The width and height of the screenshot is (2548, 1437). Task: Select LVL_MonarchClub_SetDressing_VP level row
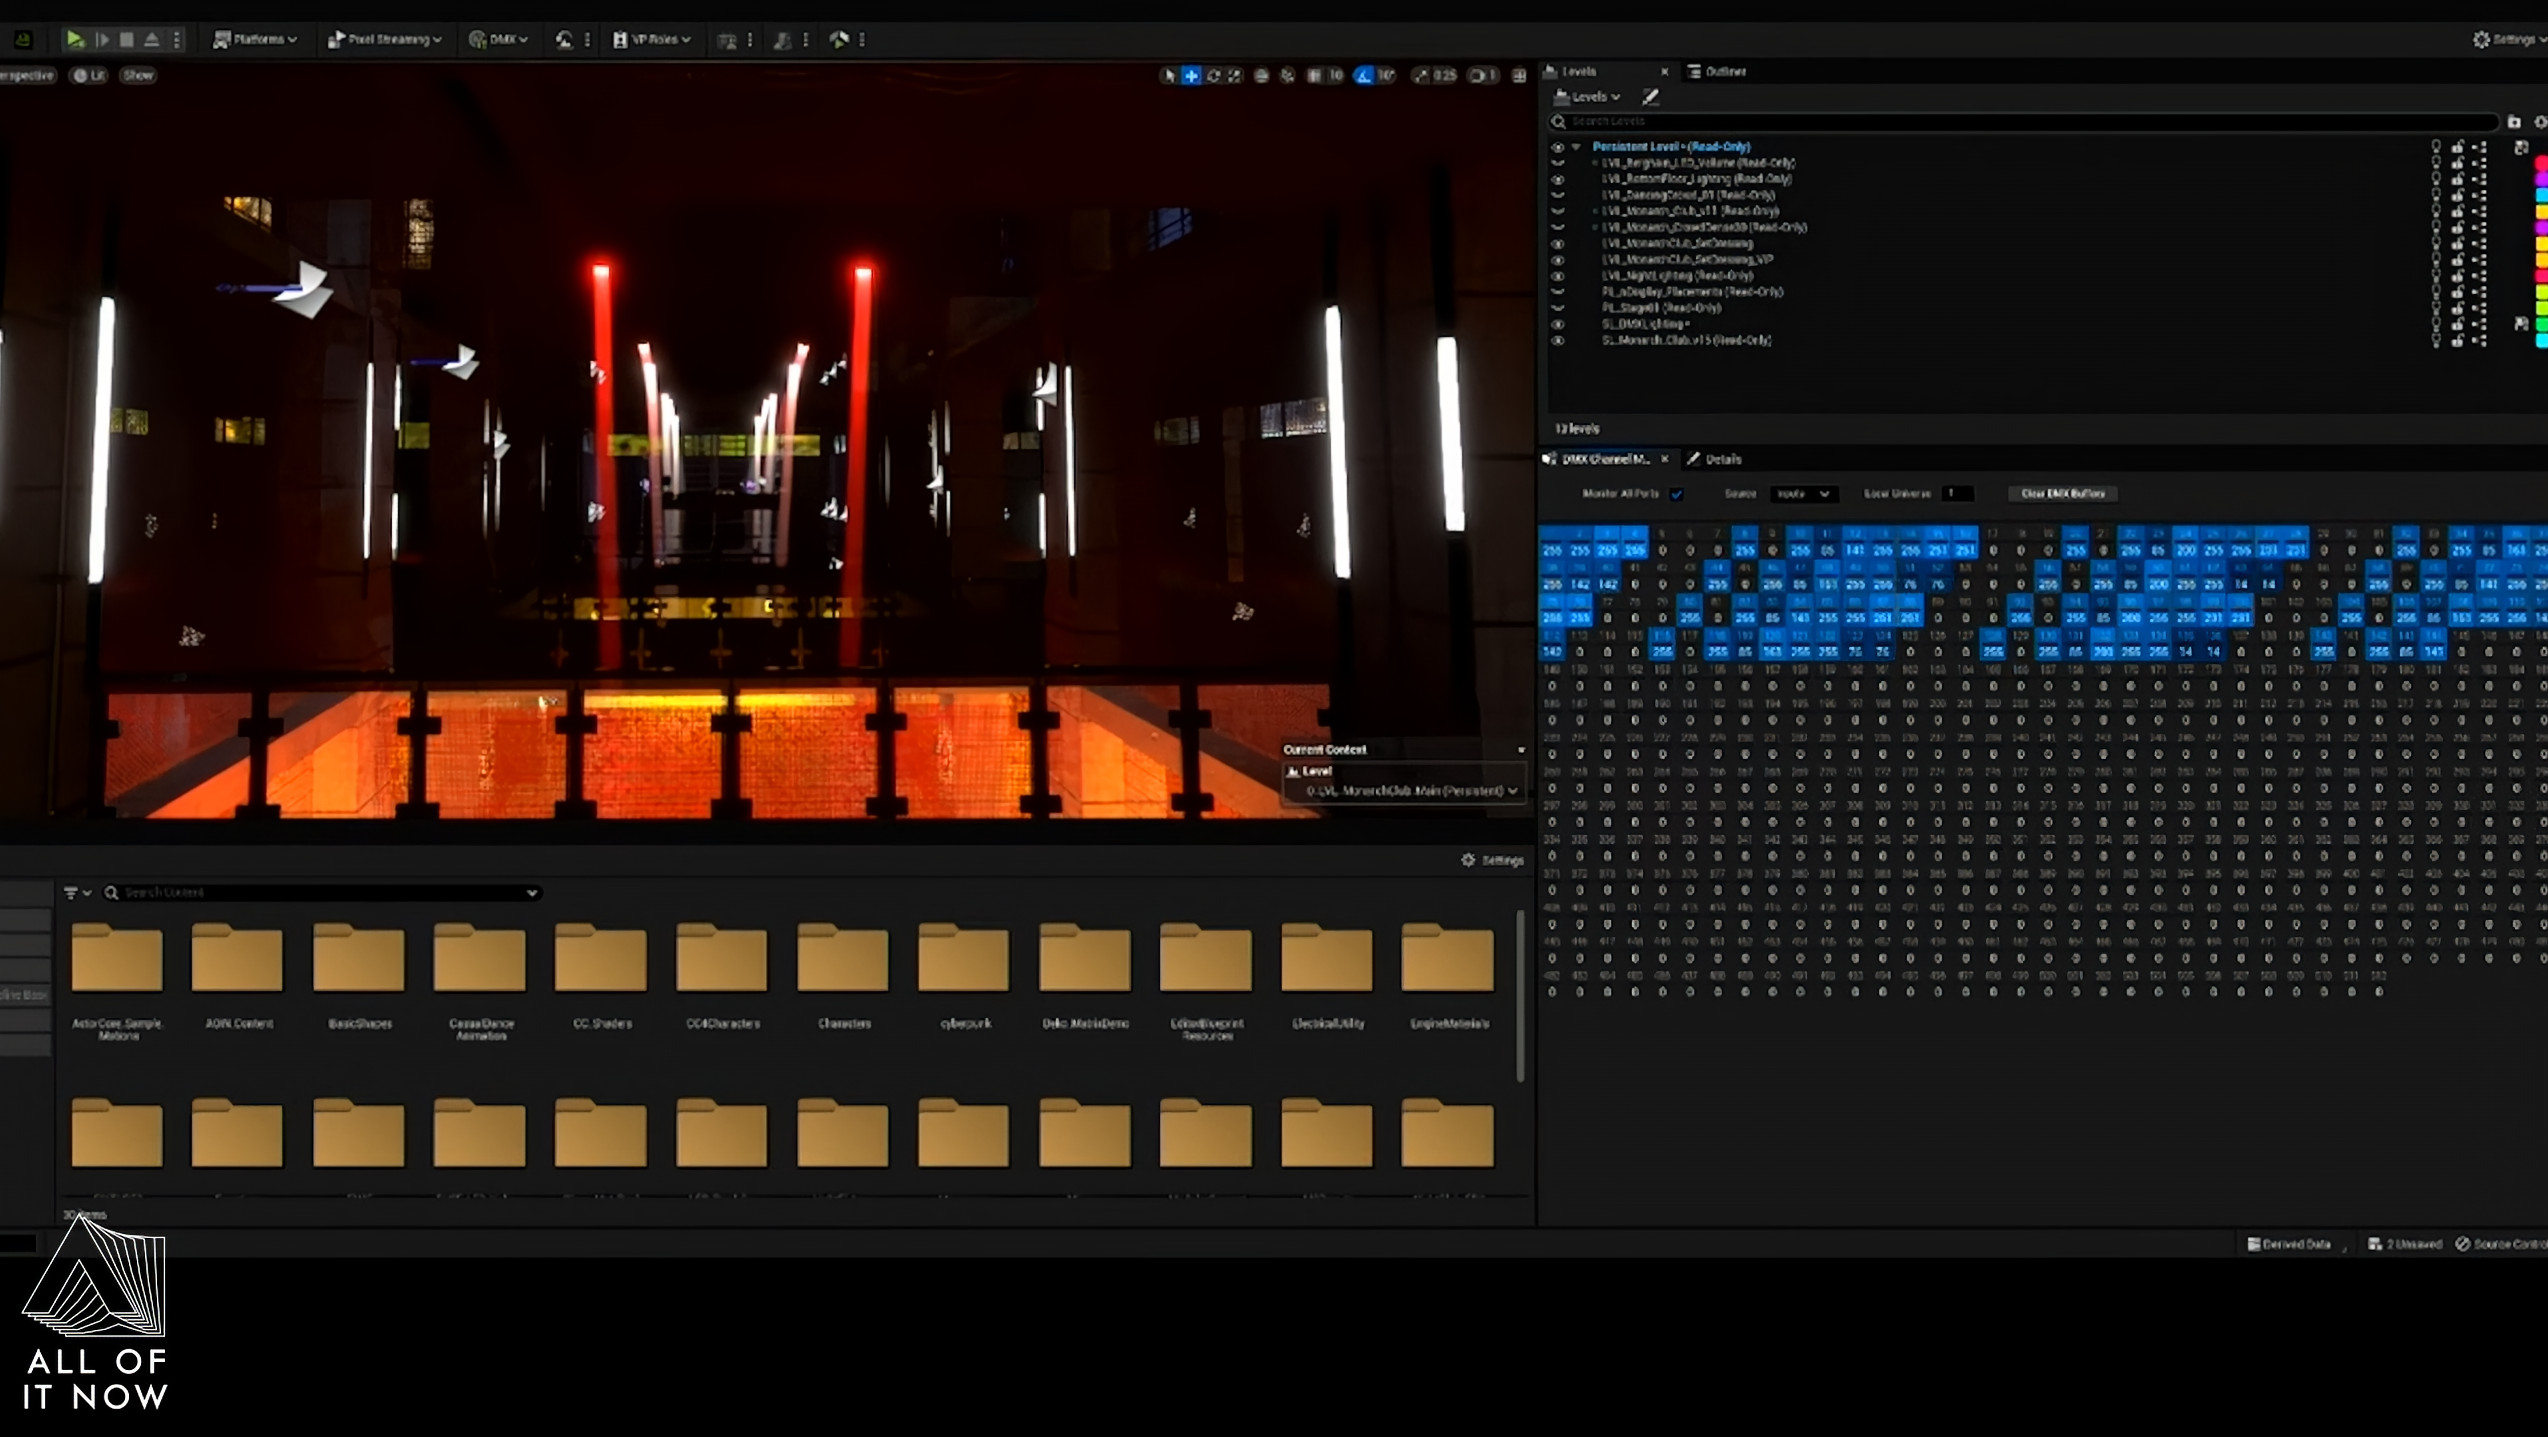(x=1686, y=259)
